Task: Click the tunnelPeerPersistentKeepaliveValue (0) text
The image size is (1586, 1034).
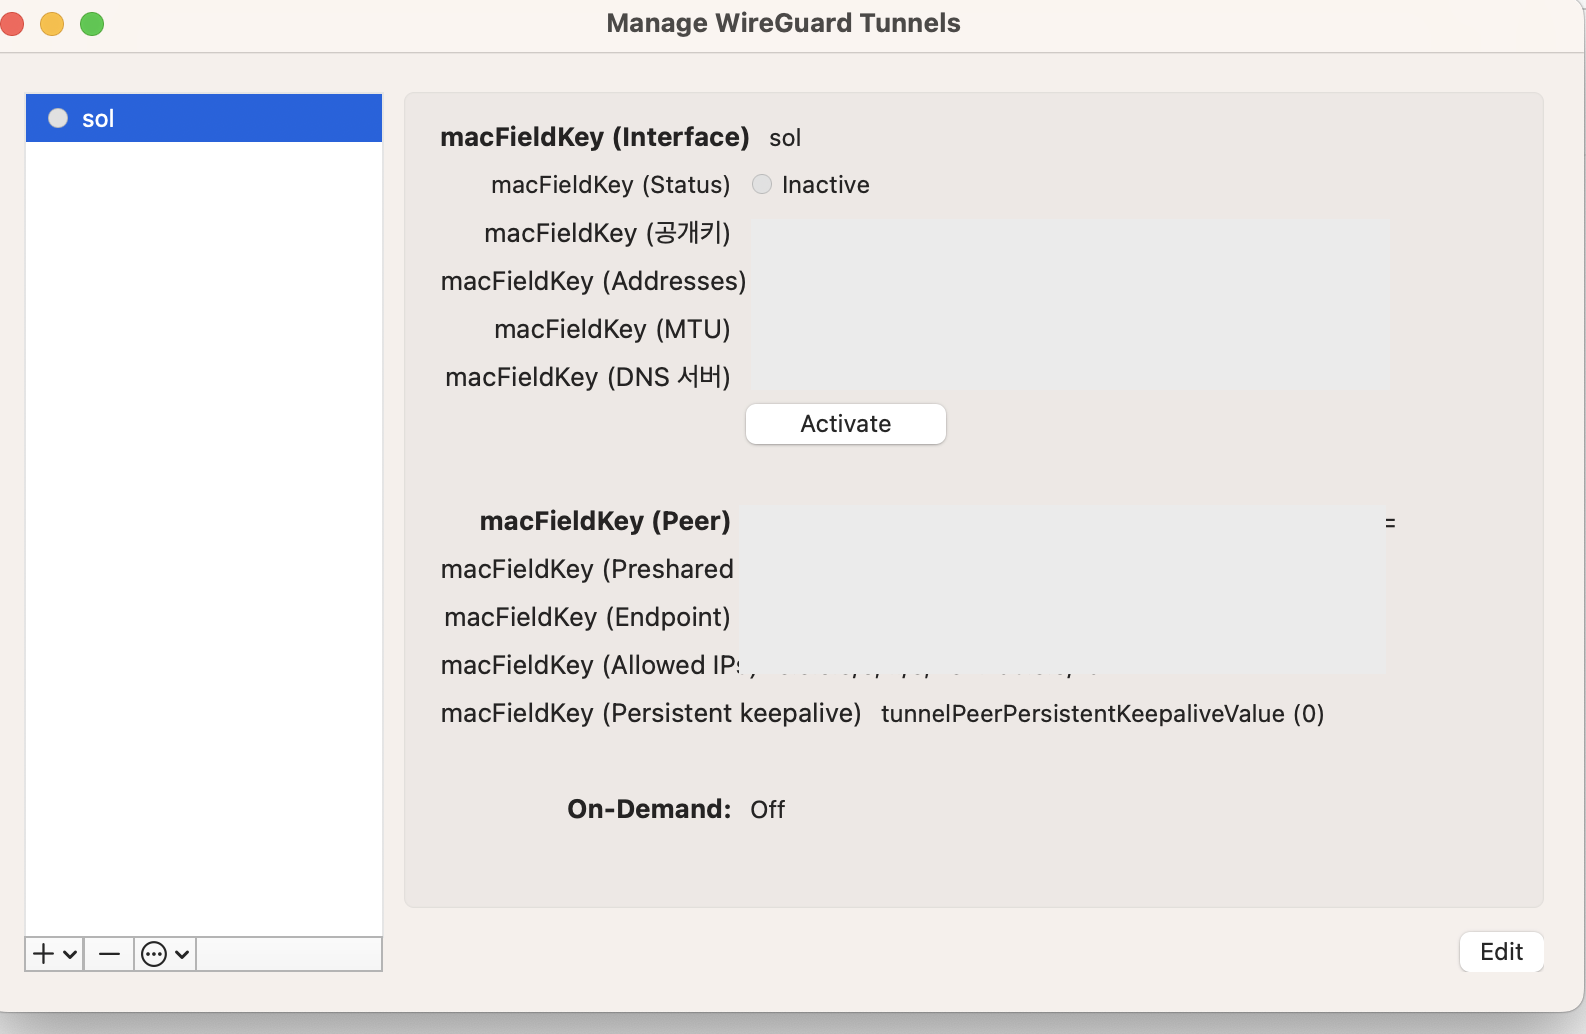Action: pos(1103,714)
